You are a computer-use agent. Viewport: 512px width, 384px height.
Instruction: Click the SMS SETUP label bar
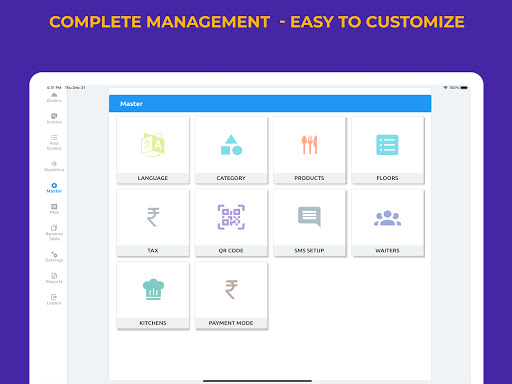point(309,250)
